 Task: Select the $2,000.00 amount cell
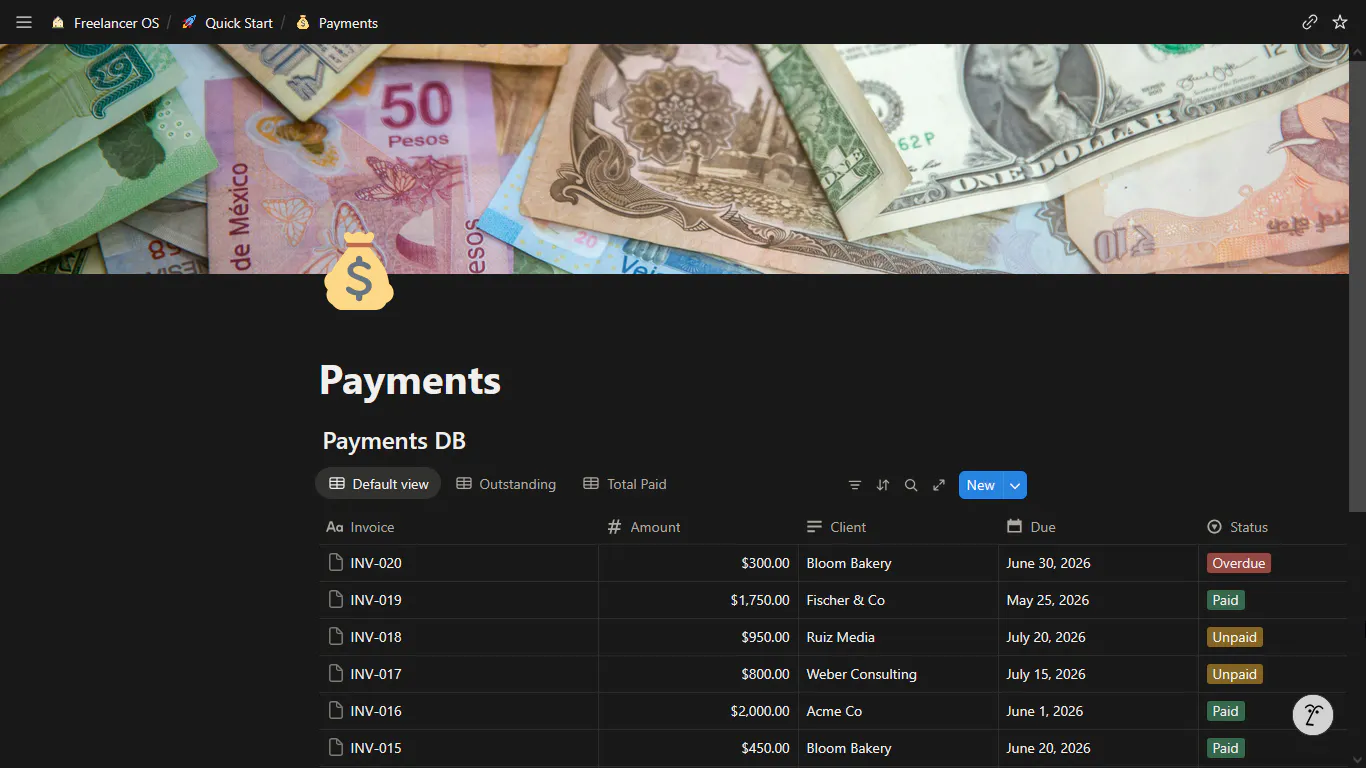point(698,711)
